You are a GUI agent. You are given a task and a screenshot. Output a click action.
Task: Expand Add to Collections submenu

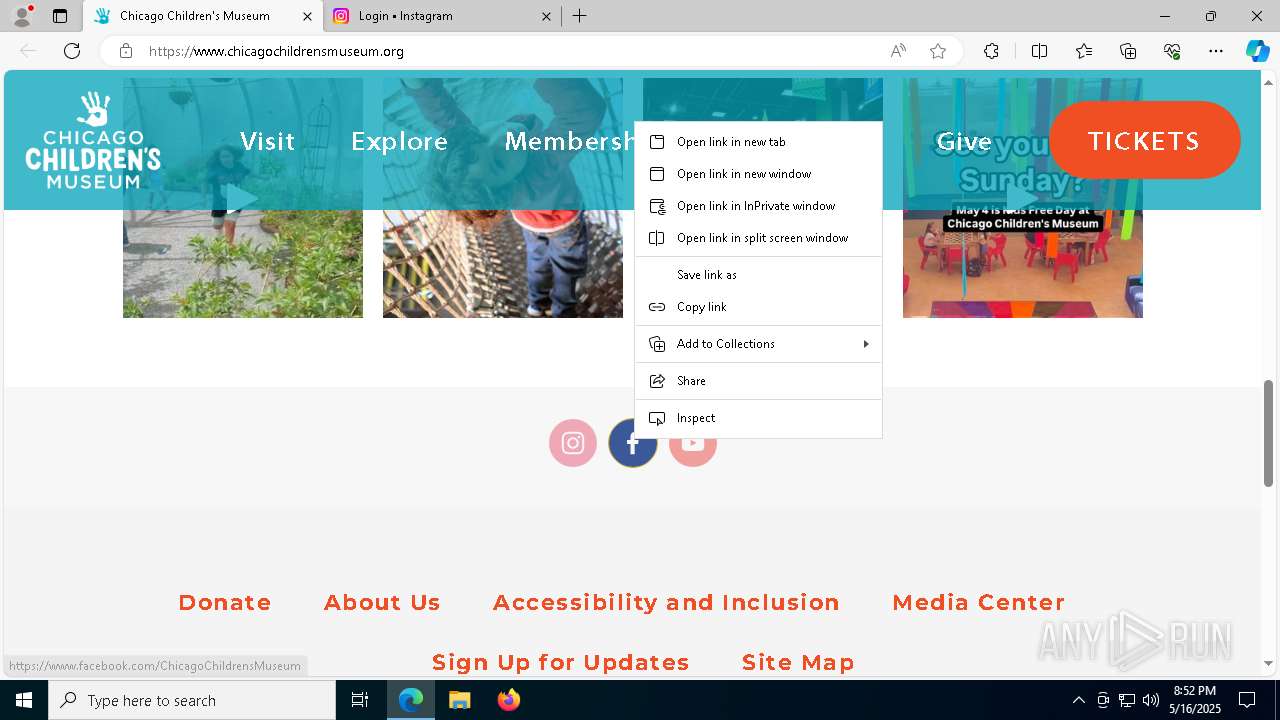click(758, 344)
